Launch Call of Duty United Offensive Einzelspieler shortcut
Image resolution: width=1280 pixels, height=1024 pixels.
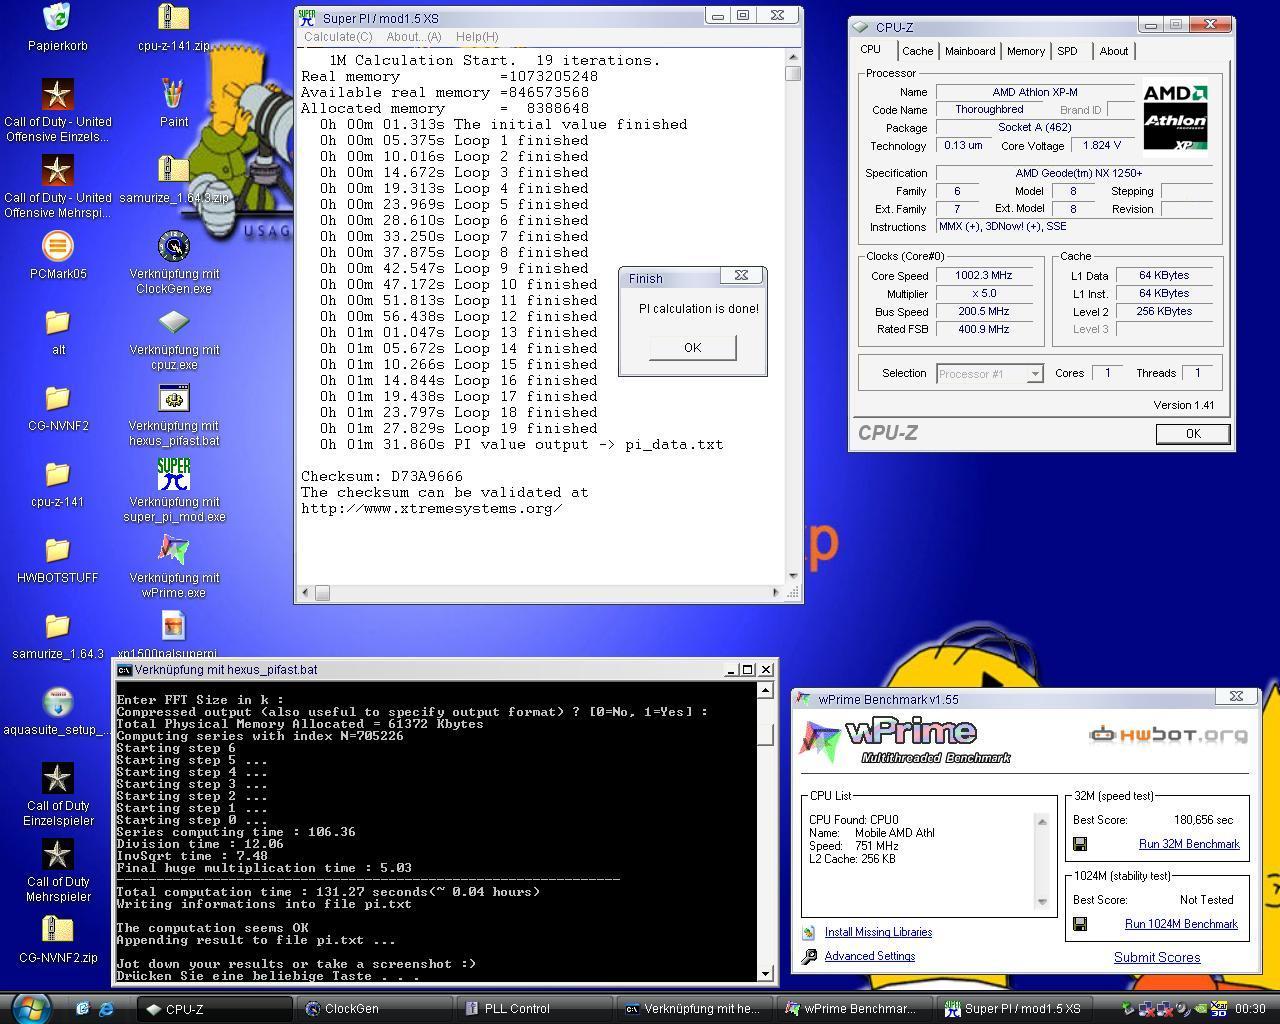(57, 94)
